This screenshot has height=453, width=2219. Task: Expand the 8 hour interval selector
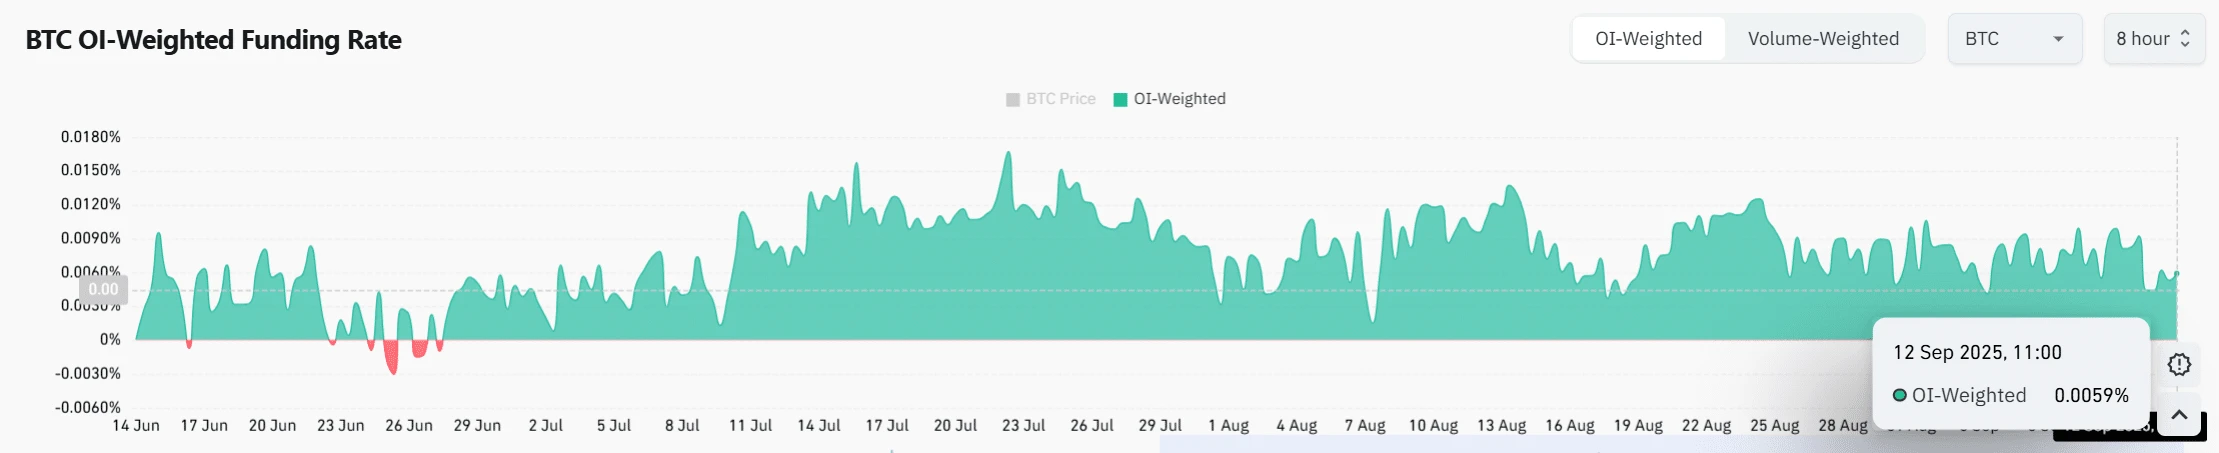tap(2153, 39)
